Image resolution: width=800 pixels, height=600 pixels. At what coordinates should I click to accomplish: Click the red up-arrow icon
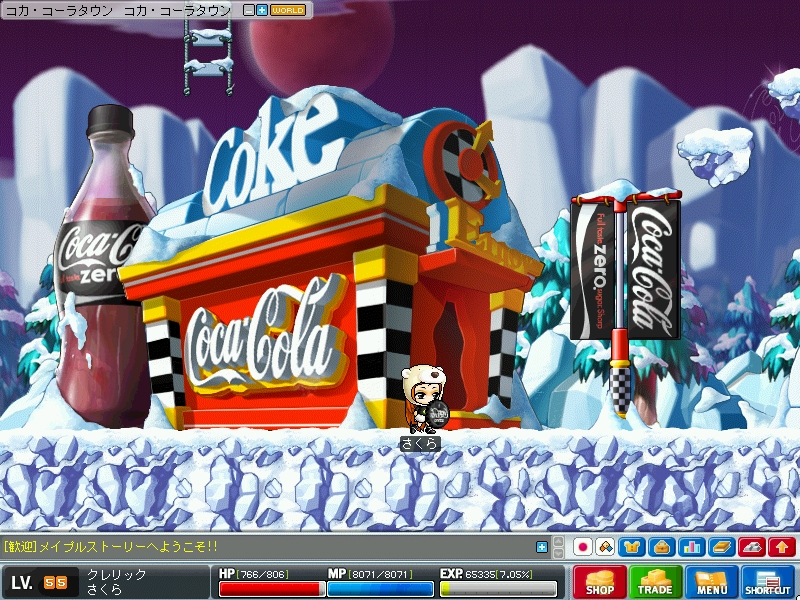coord(782,547)
